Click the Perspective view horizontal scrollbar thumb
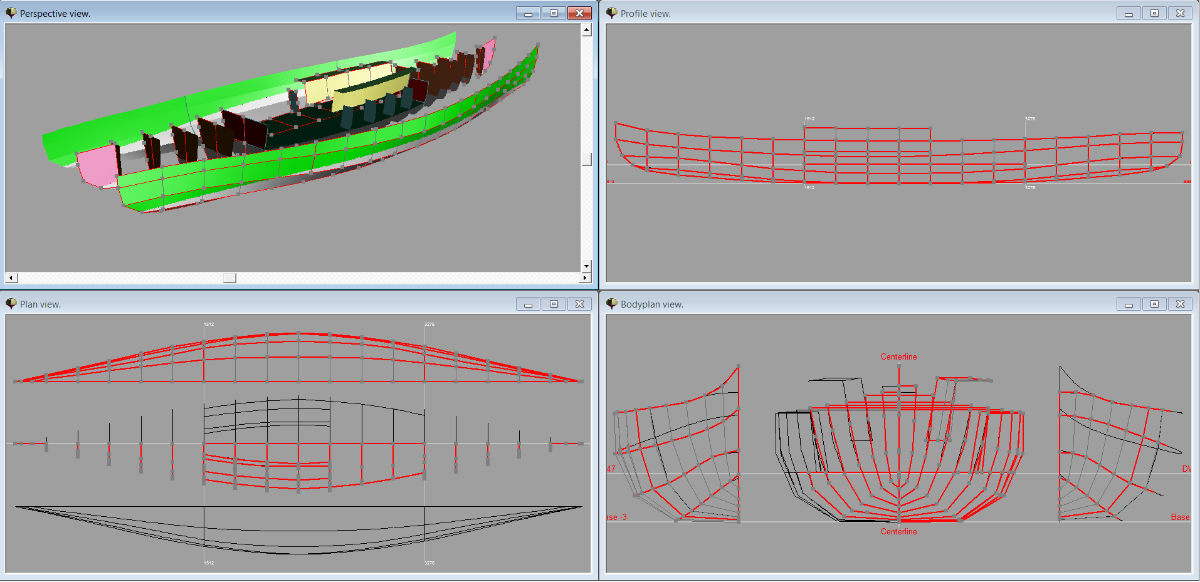 click(x=229, y=277)
